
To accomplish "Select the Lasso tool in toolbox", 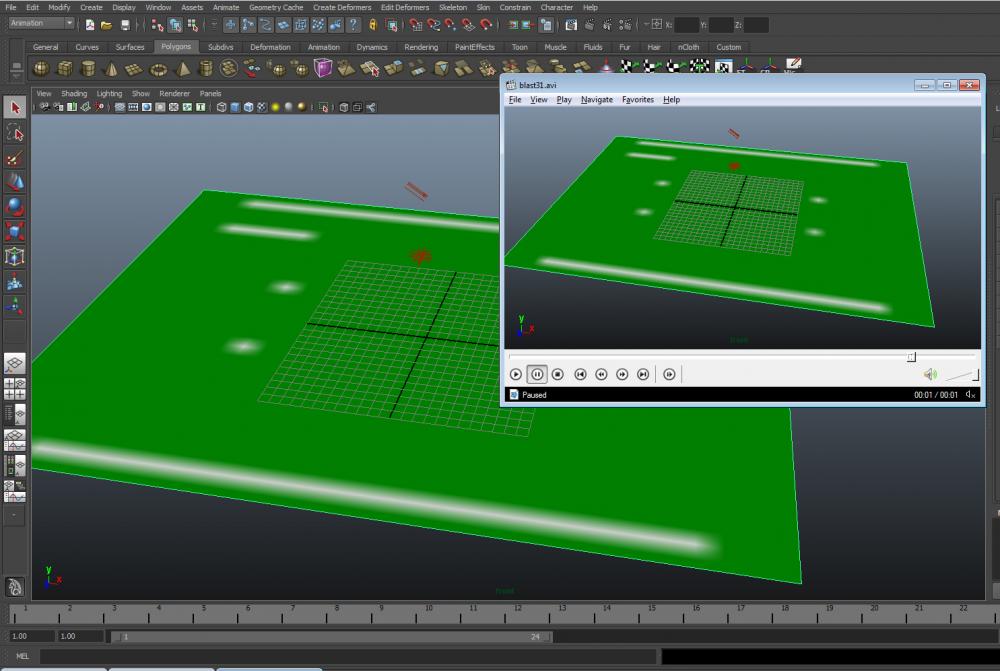I will 15,132.
